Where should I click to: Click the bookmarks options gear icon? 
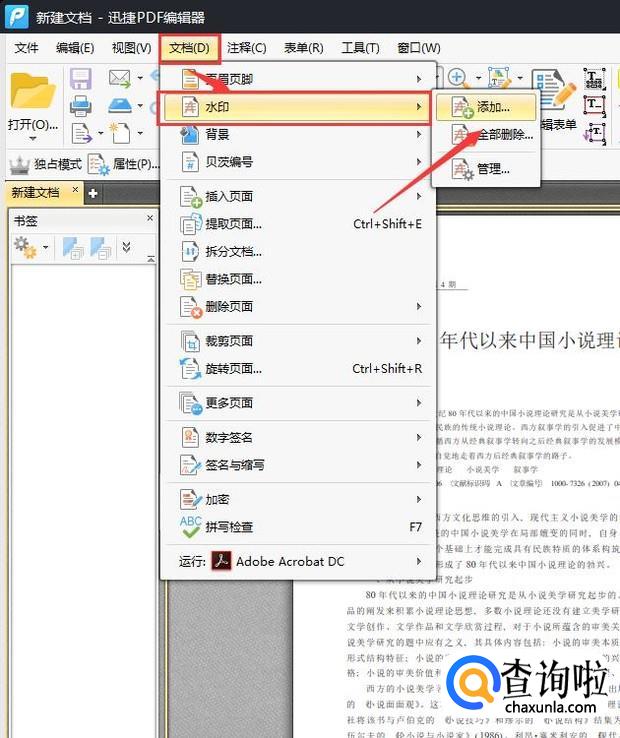(25, 247)
